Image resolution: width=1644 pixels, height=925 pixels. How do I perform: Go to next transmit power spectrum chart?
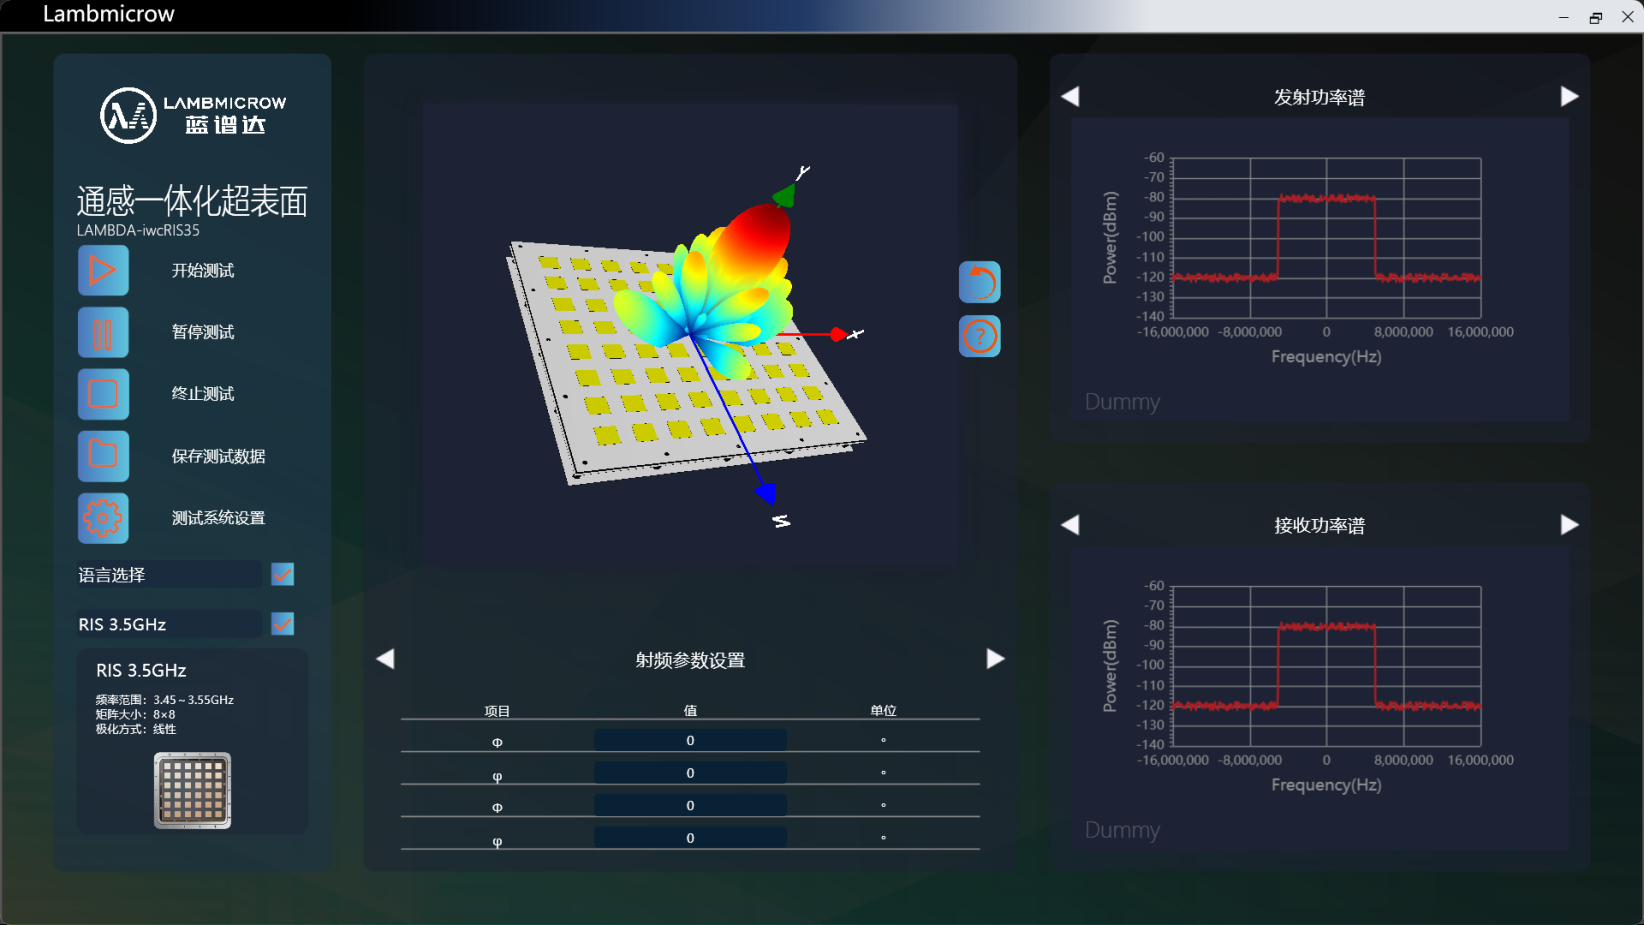click(1569, 97)
